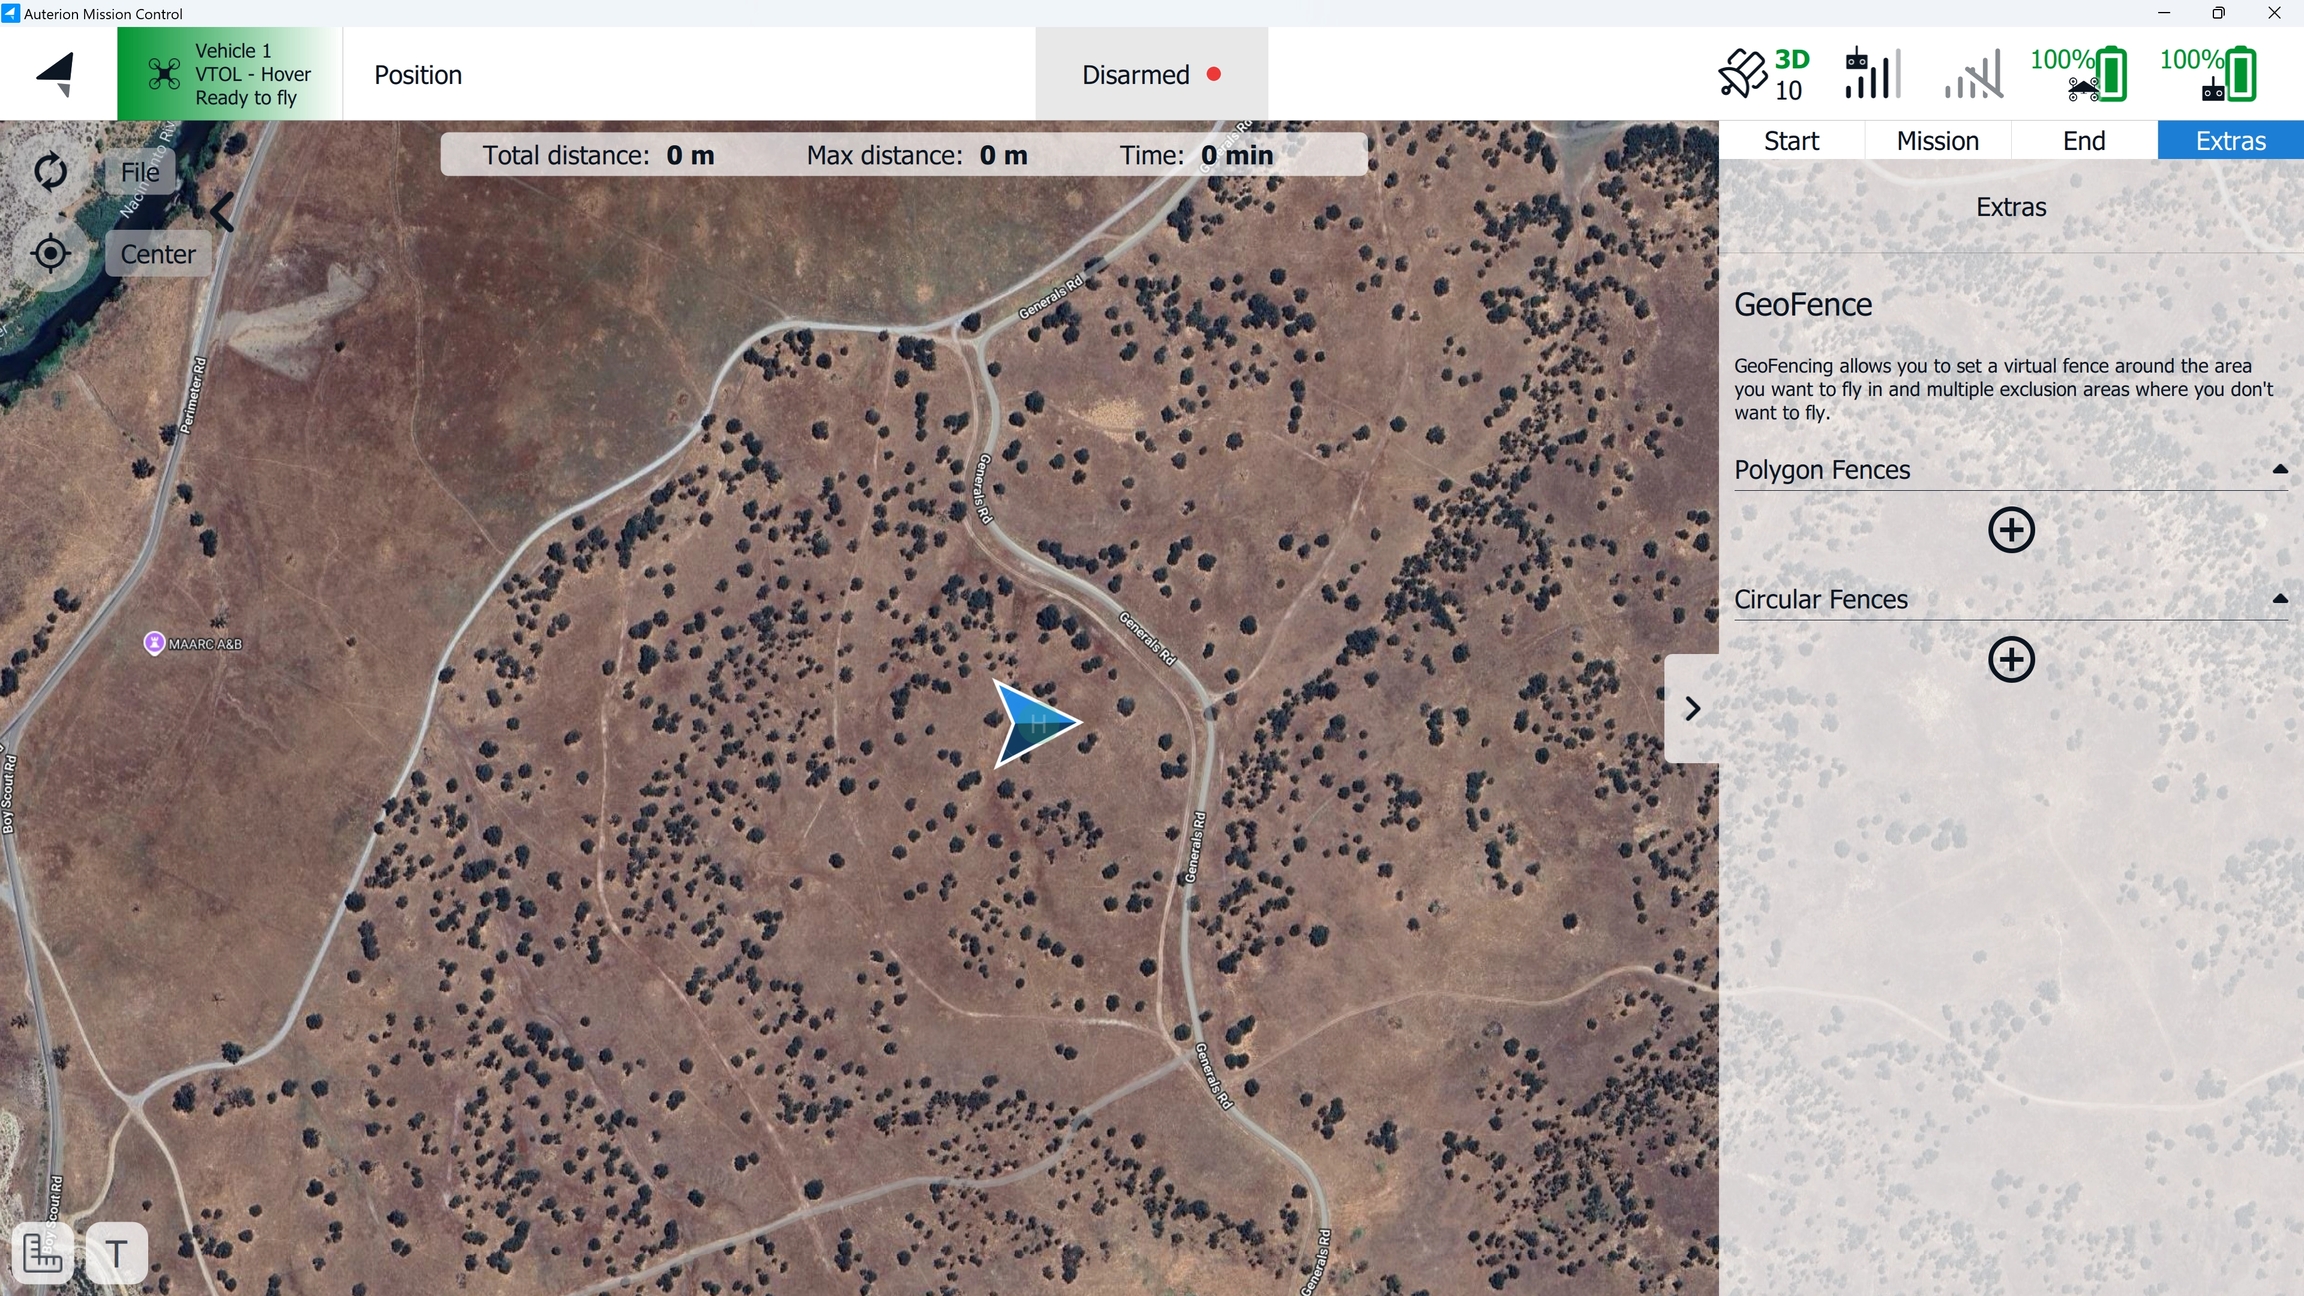Switch to the Start tab
This screenshot has height=1296, width=2304.
point(1791,141)
